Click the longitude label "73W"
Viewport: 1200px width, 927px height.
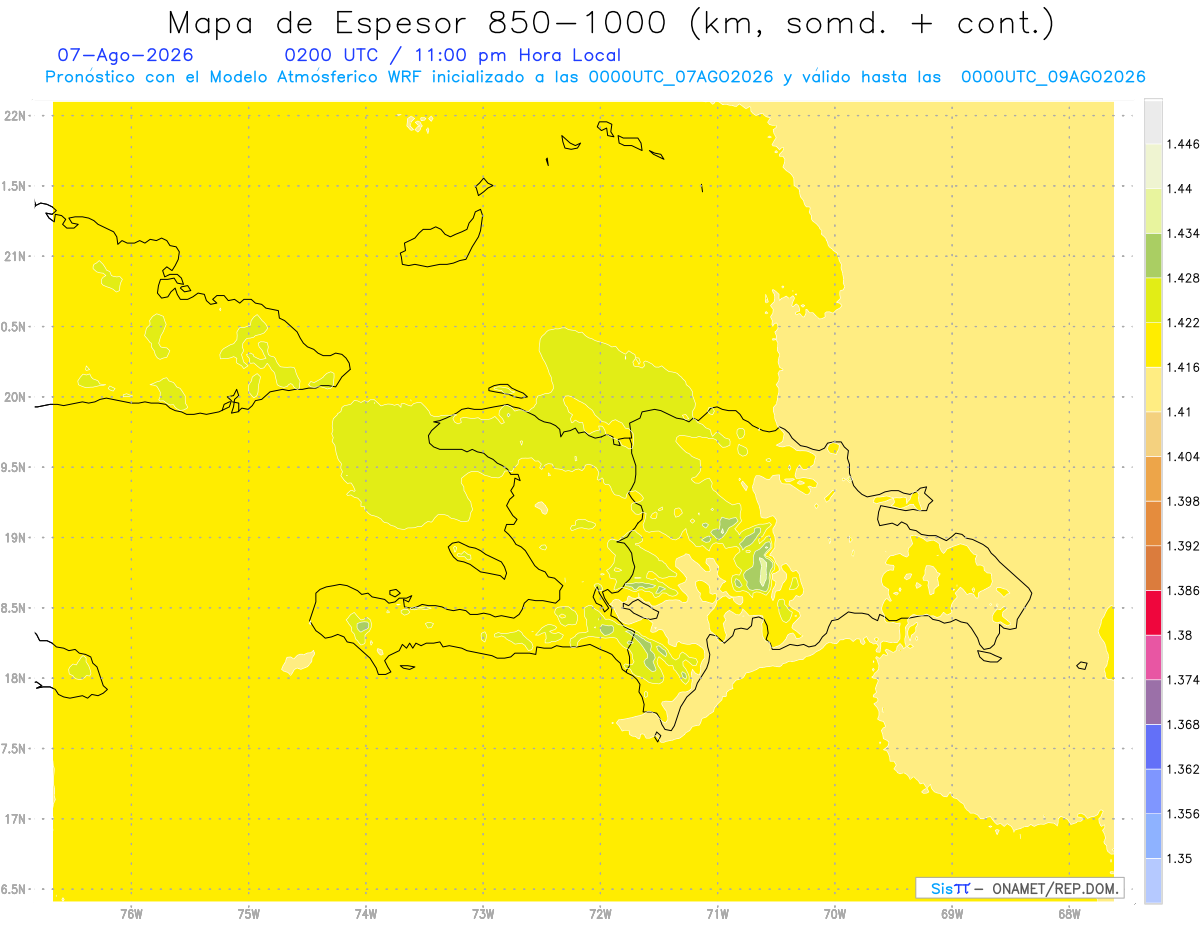(x=483, y=914)
